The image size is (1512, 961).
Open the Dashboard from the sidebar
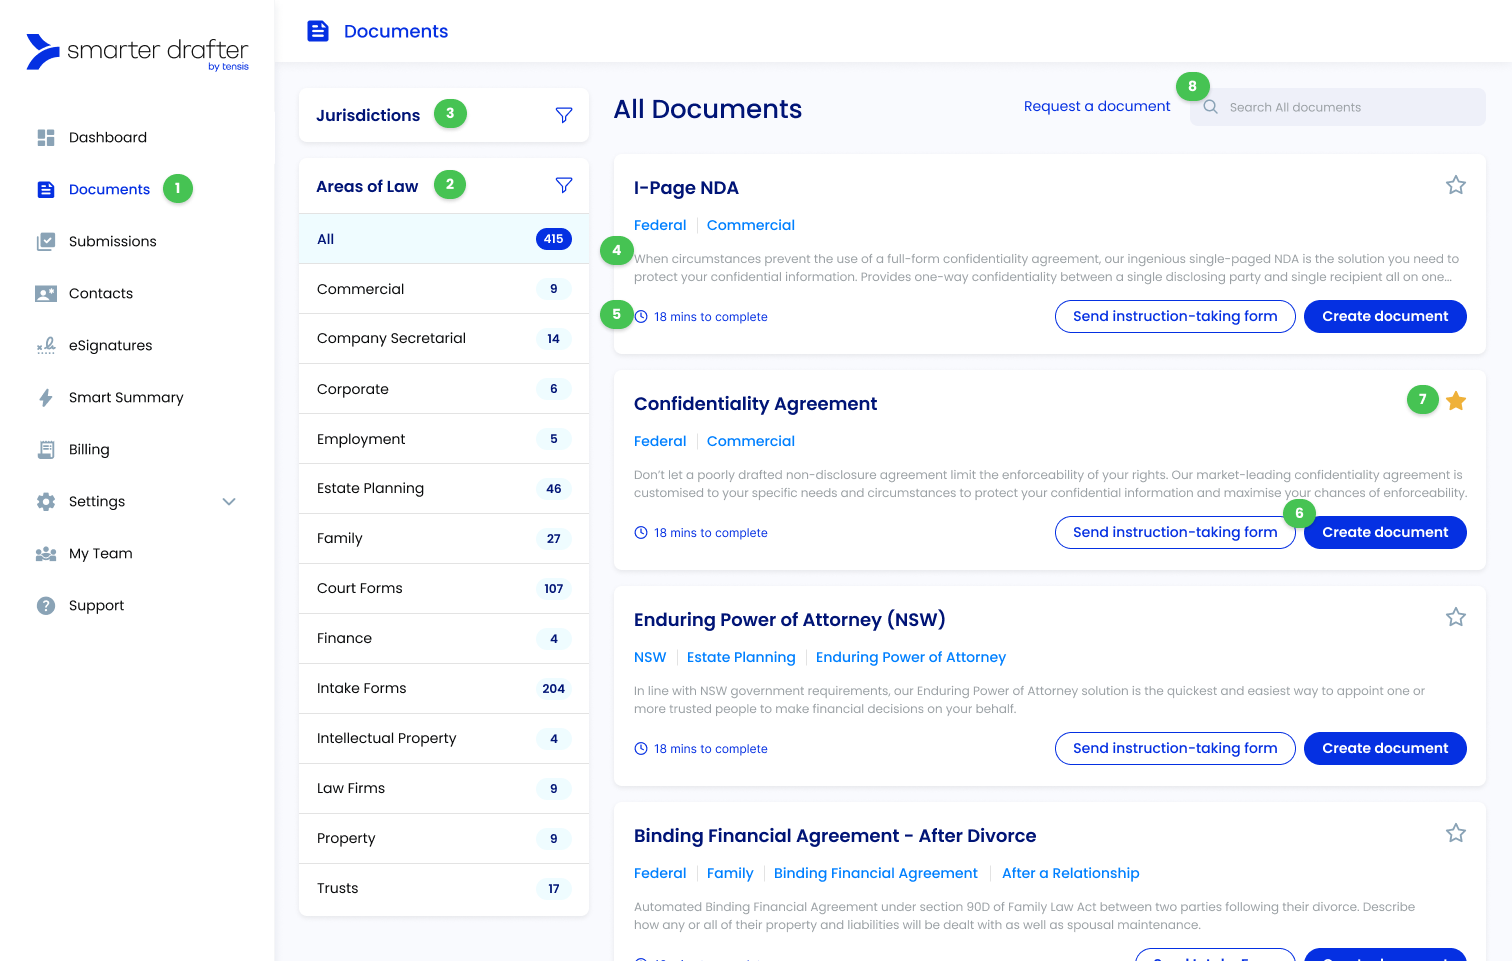point(46,137)
